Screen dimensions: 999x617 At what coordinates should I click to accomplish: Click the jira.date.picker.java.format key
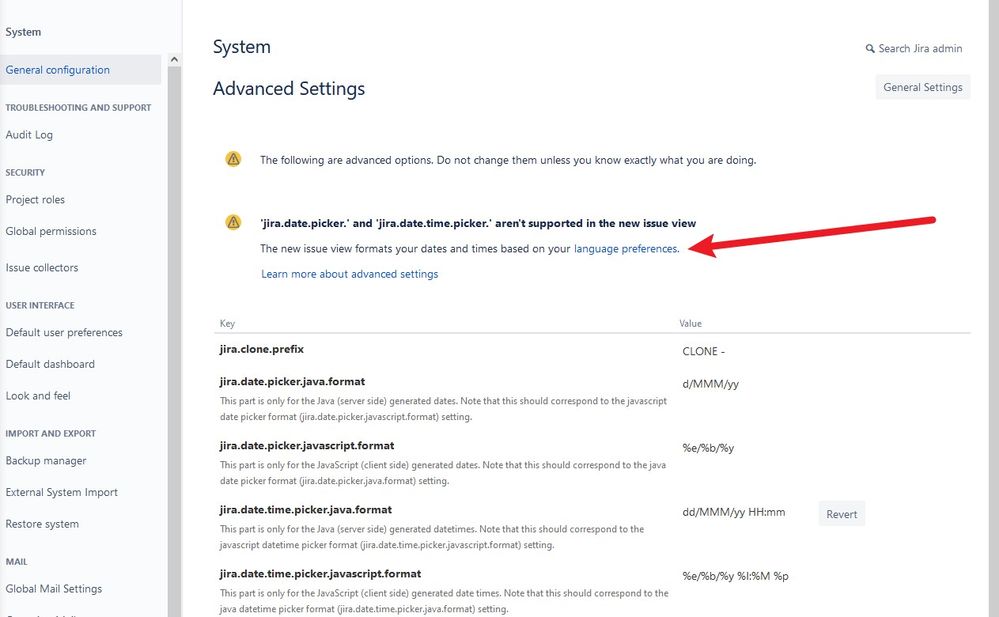(292, 382)
